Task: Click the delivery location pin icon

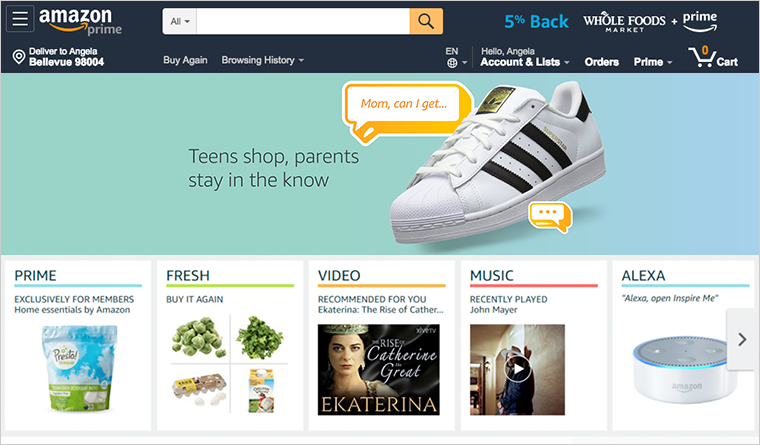Action: point(19,57)
